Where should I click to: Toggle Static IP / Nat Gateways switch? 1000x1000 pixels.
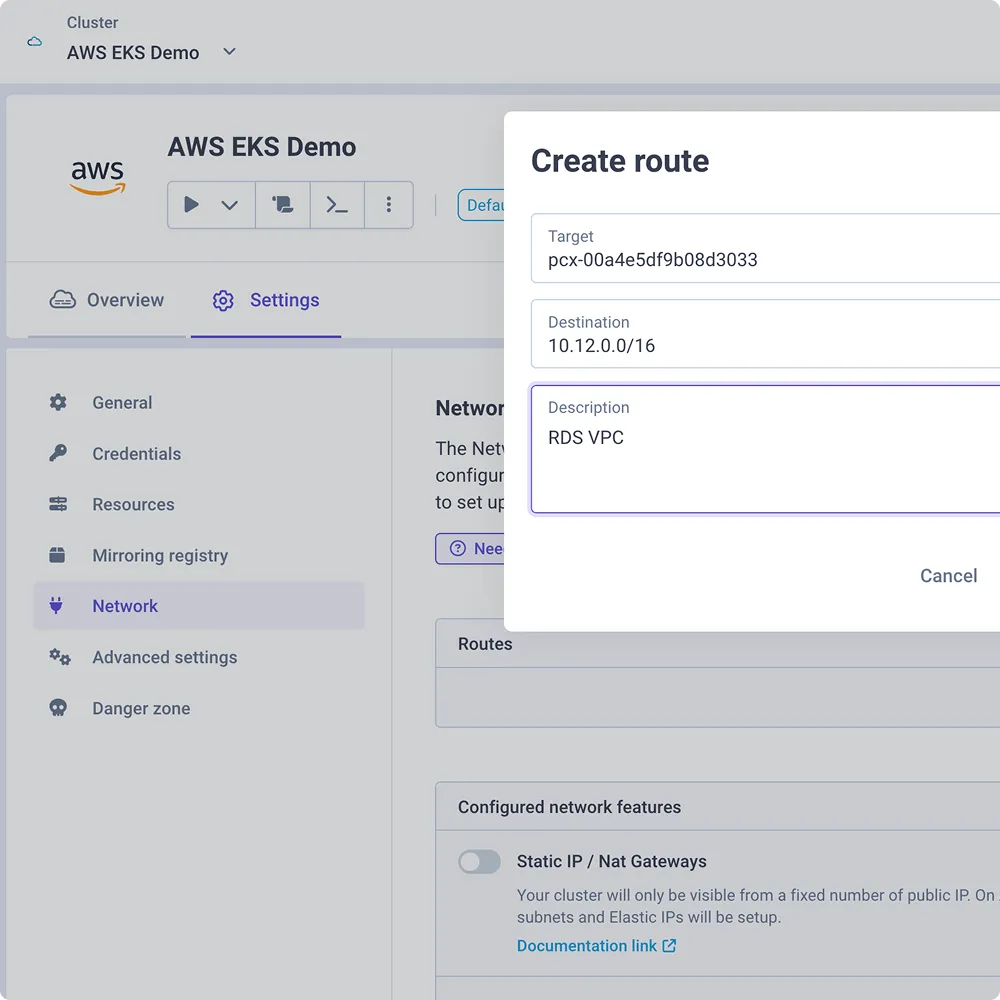(x=480, y=862)
